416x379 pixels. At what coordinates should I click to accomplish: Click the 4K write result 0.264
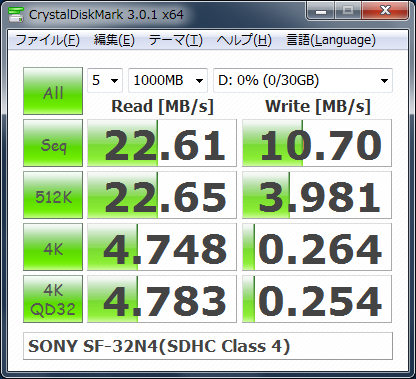317,247
